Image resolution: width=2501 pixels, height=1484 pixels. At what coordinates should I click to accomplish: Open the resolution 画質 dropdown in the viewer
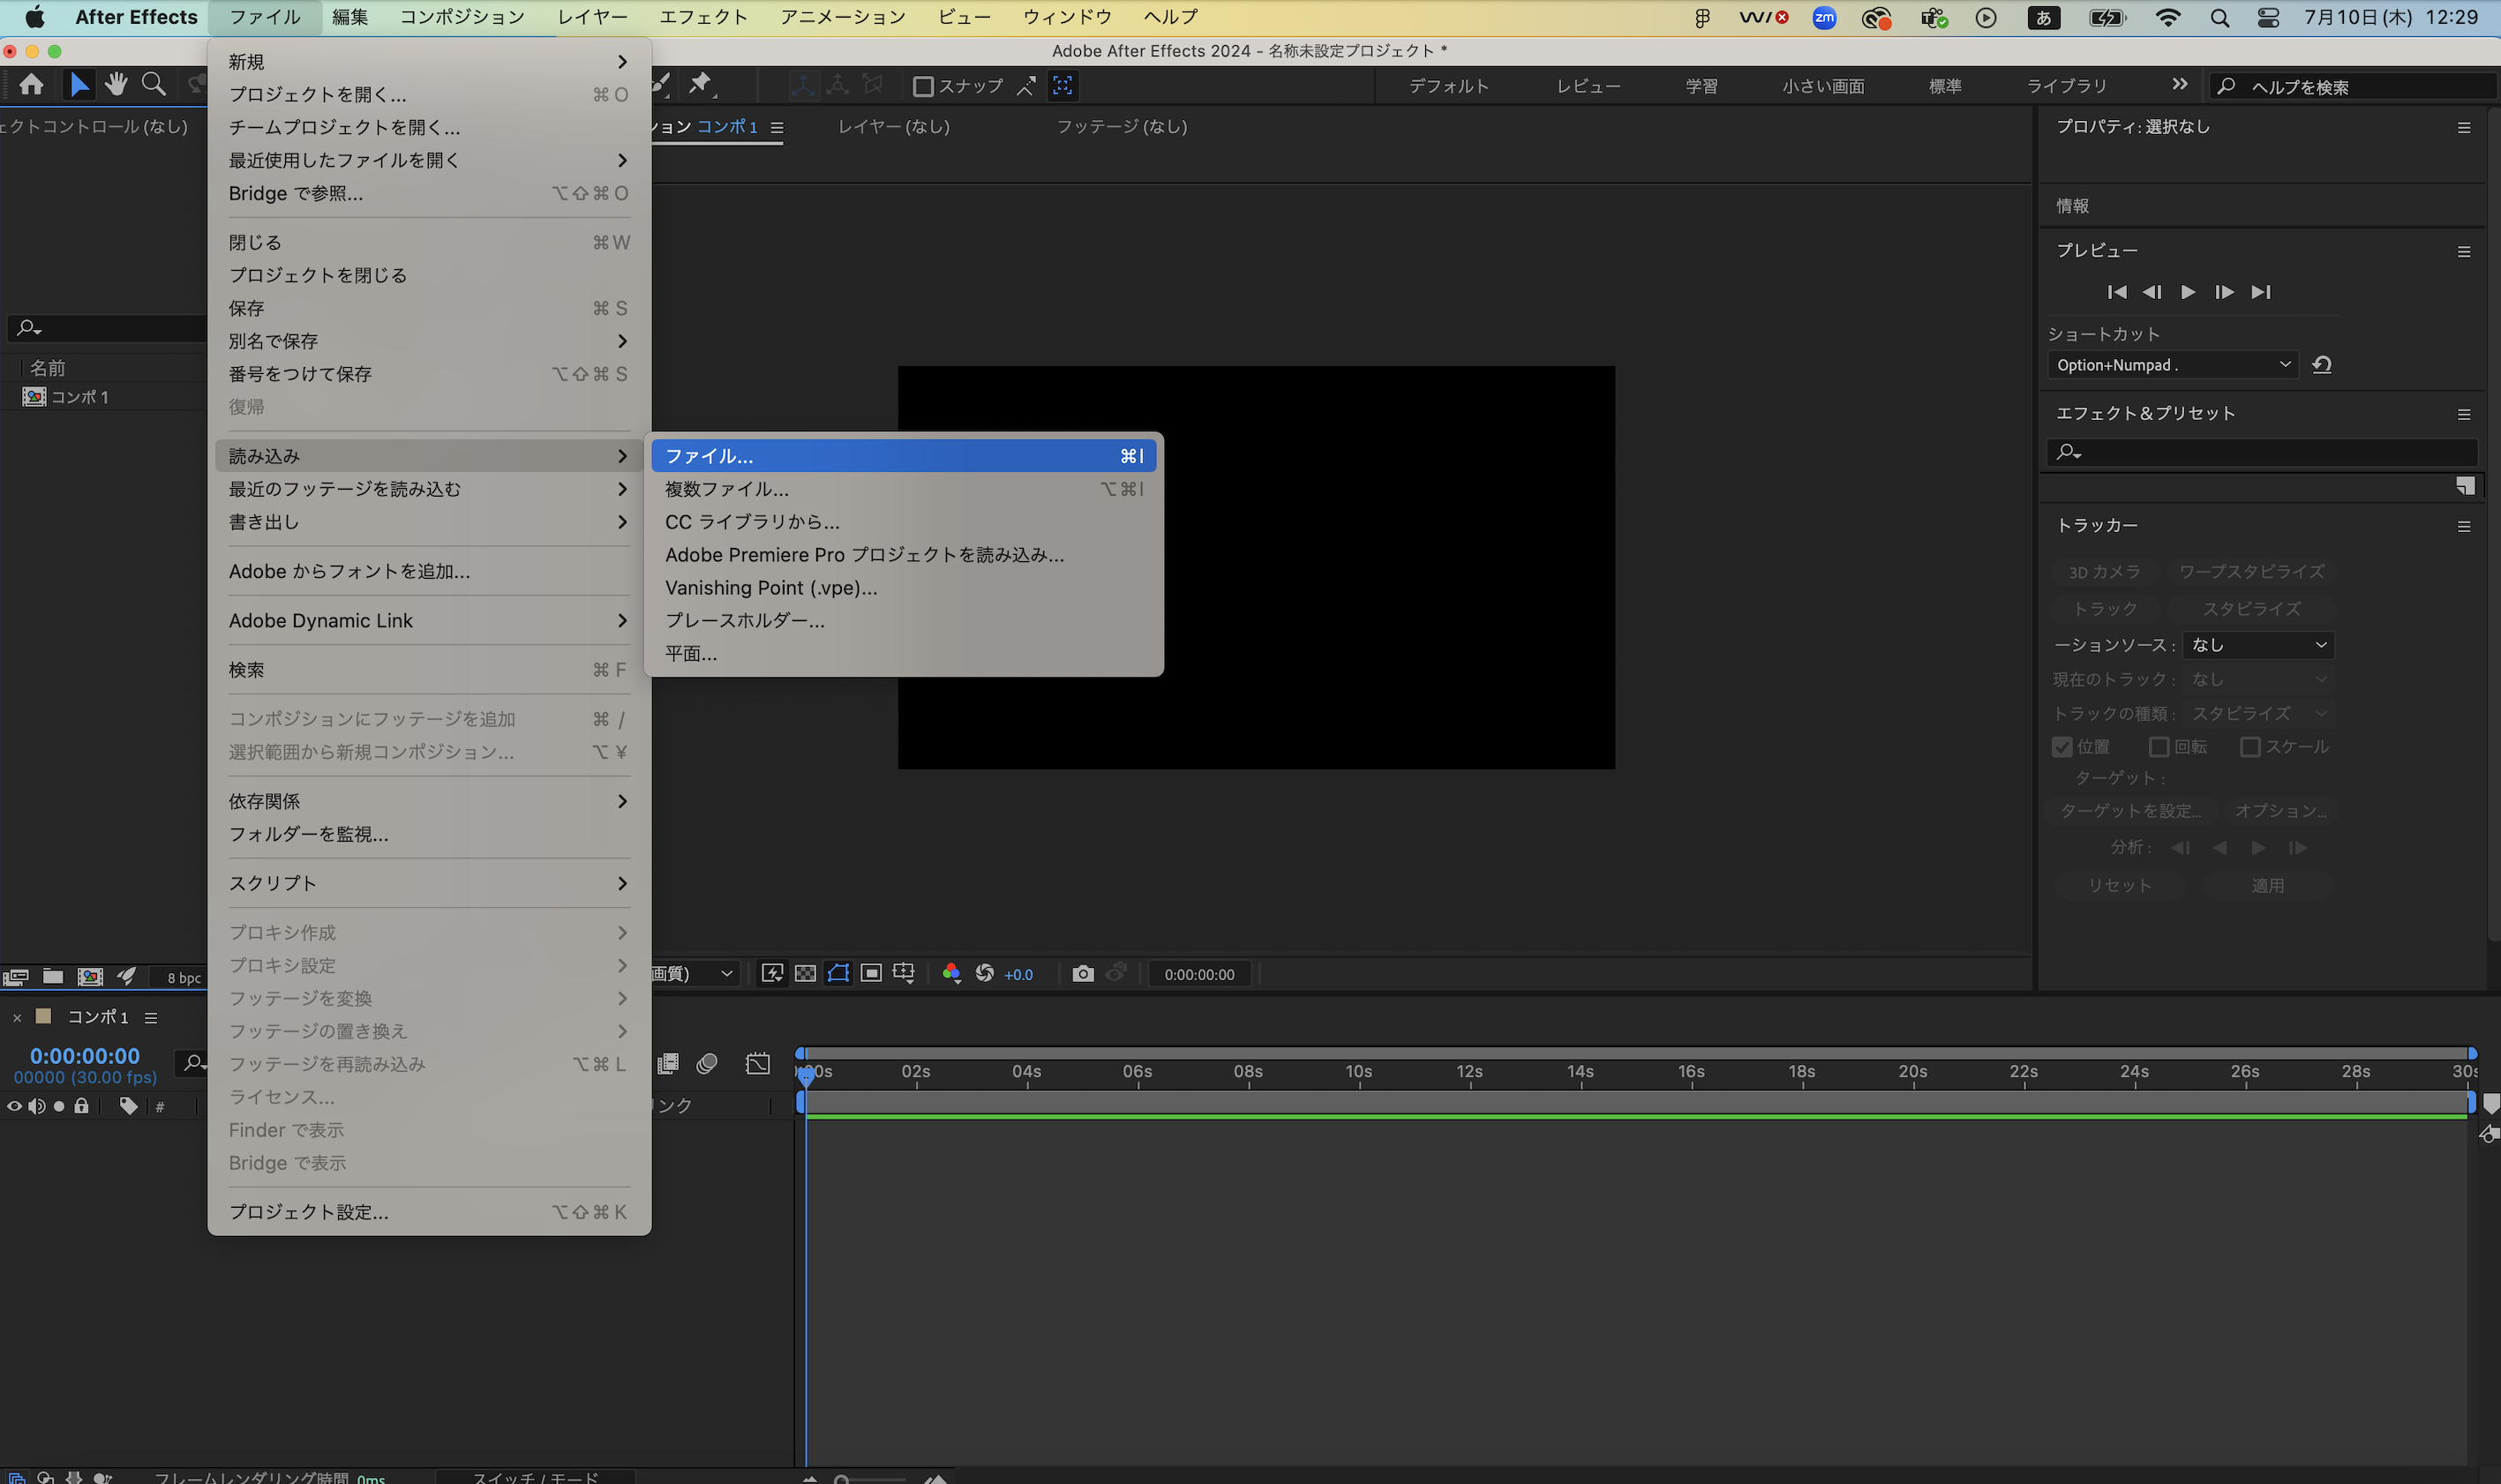[695, 973]
